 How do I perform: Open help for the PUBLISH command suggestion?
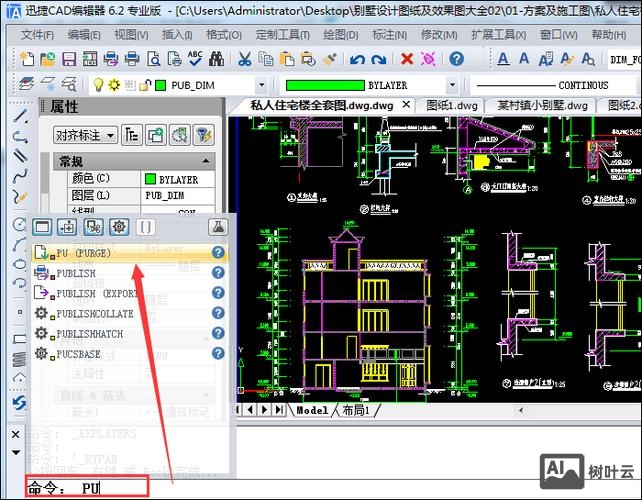218,273
